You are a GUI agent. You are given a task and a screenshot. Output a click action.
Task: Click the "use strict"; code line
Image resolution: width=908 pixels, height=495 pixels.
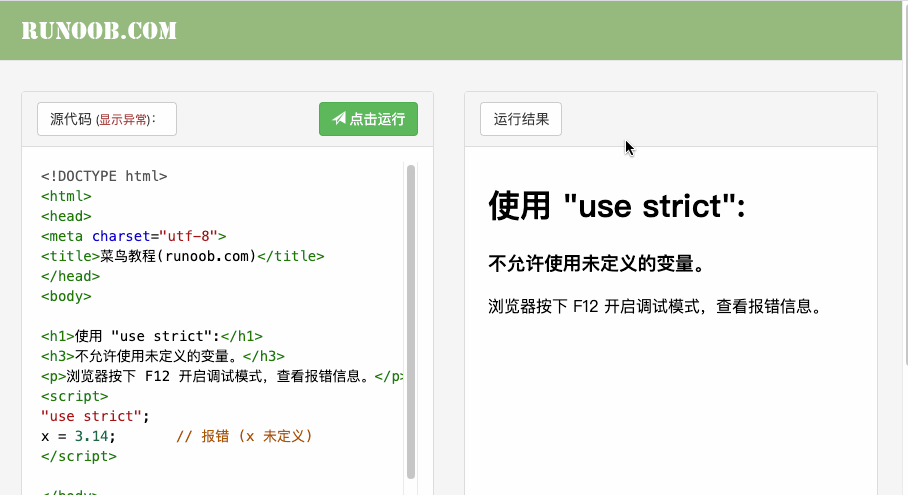pos(95,416)
